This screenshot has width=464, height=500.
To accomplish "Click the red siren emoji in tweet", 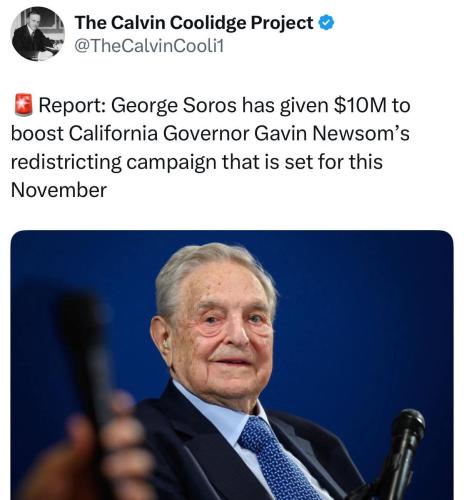I will 24,105.
